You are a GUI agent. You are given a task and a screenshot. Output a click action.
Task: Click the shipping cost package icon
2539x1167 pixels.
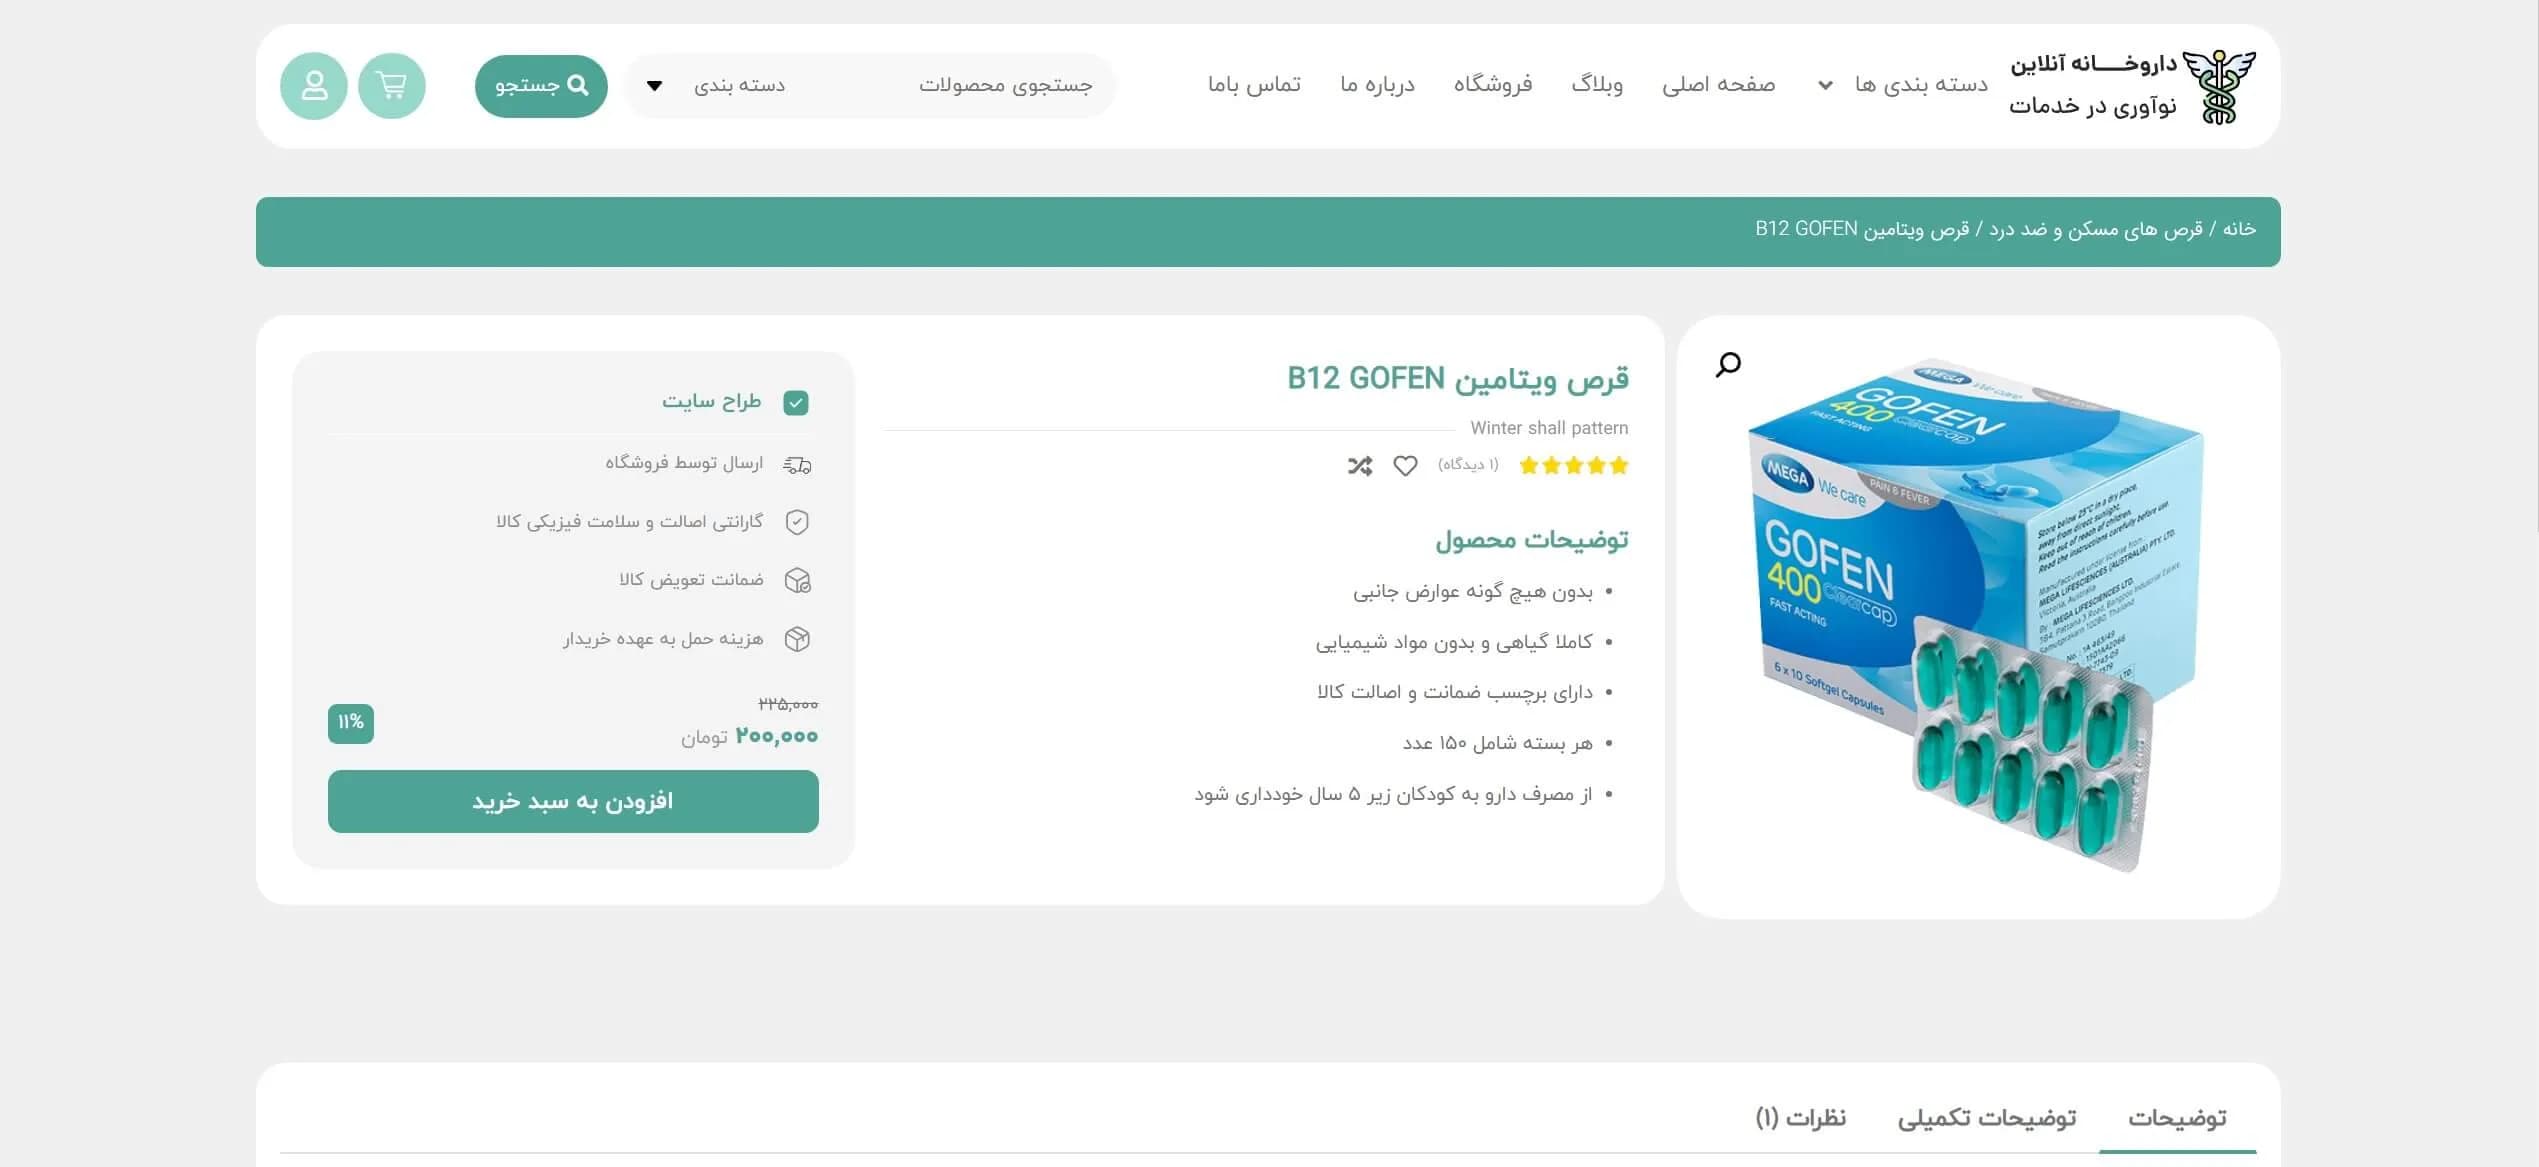click(x=797, y=639)
